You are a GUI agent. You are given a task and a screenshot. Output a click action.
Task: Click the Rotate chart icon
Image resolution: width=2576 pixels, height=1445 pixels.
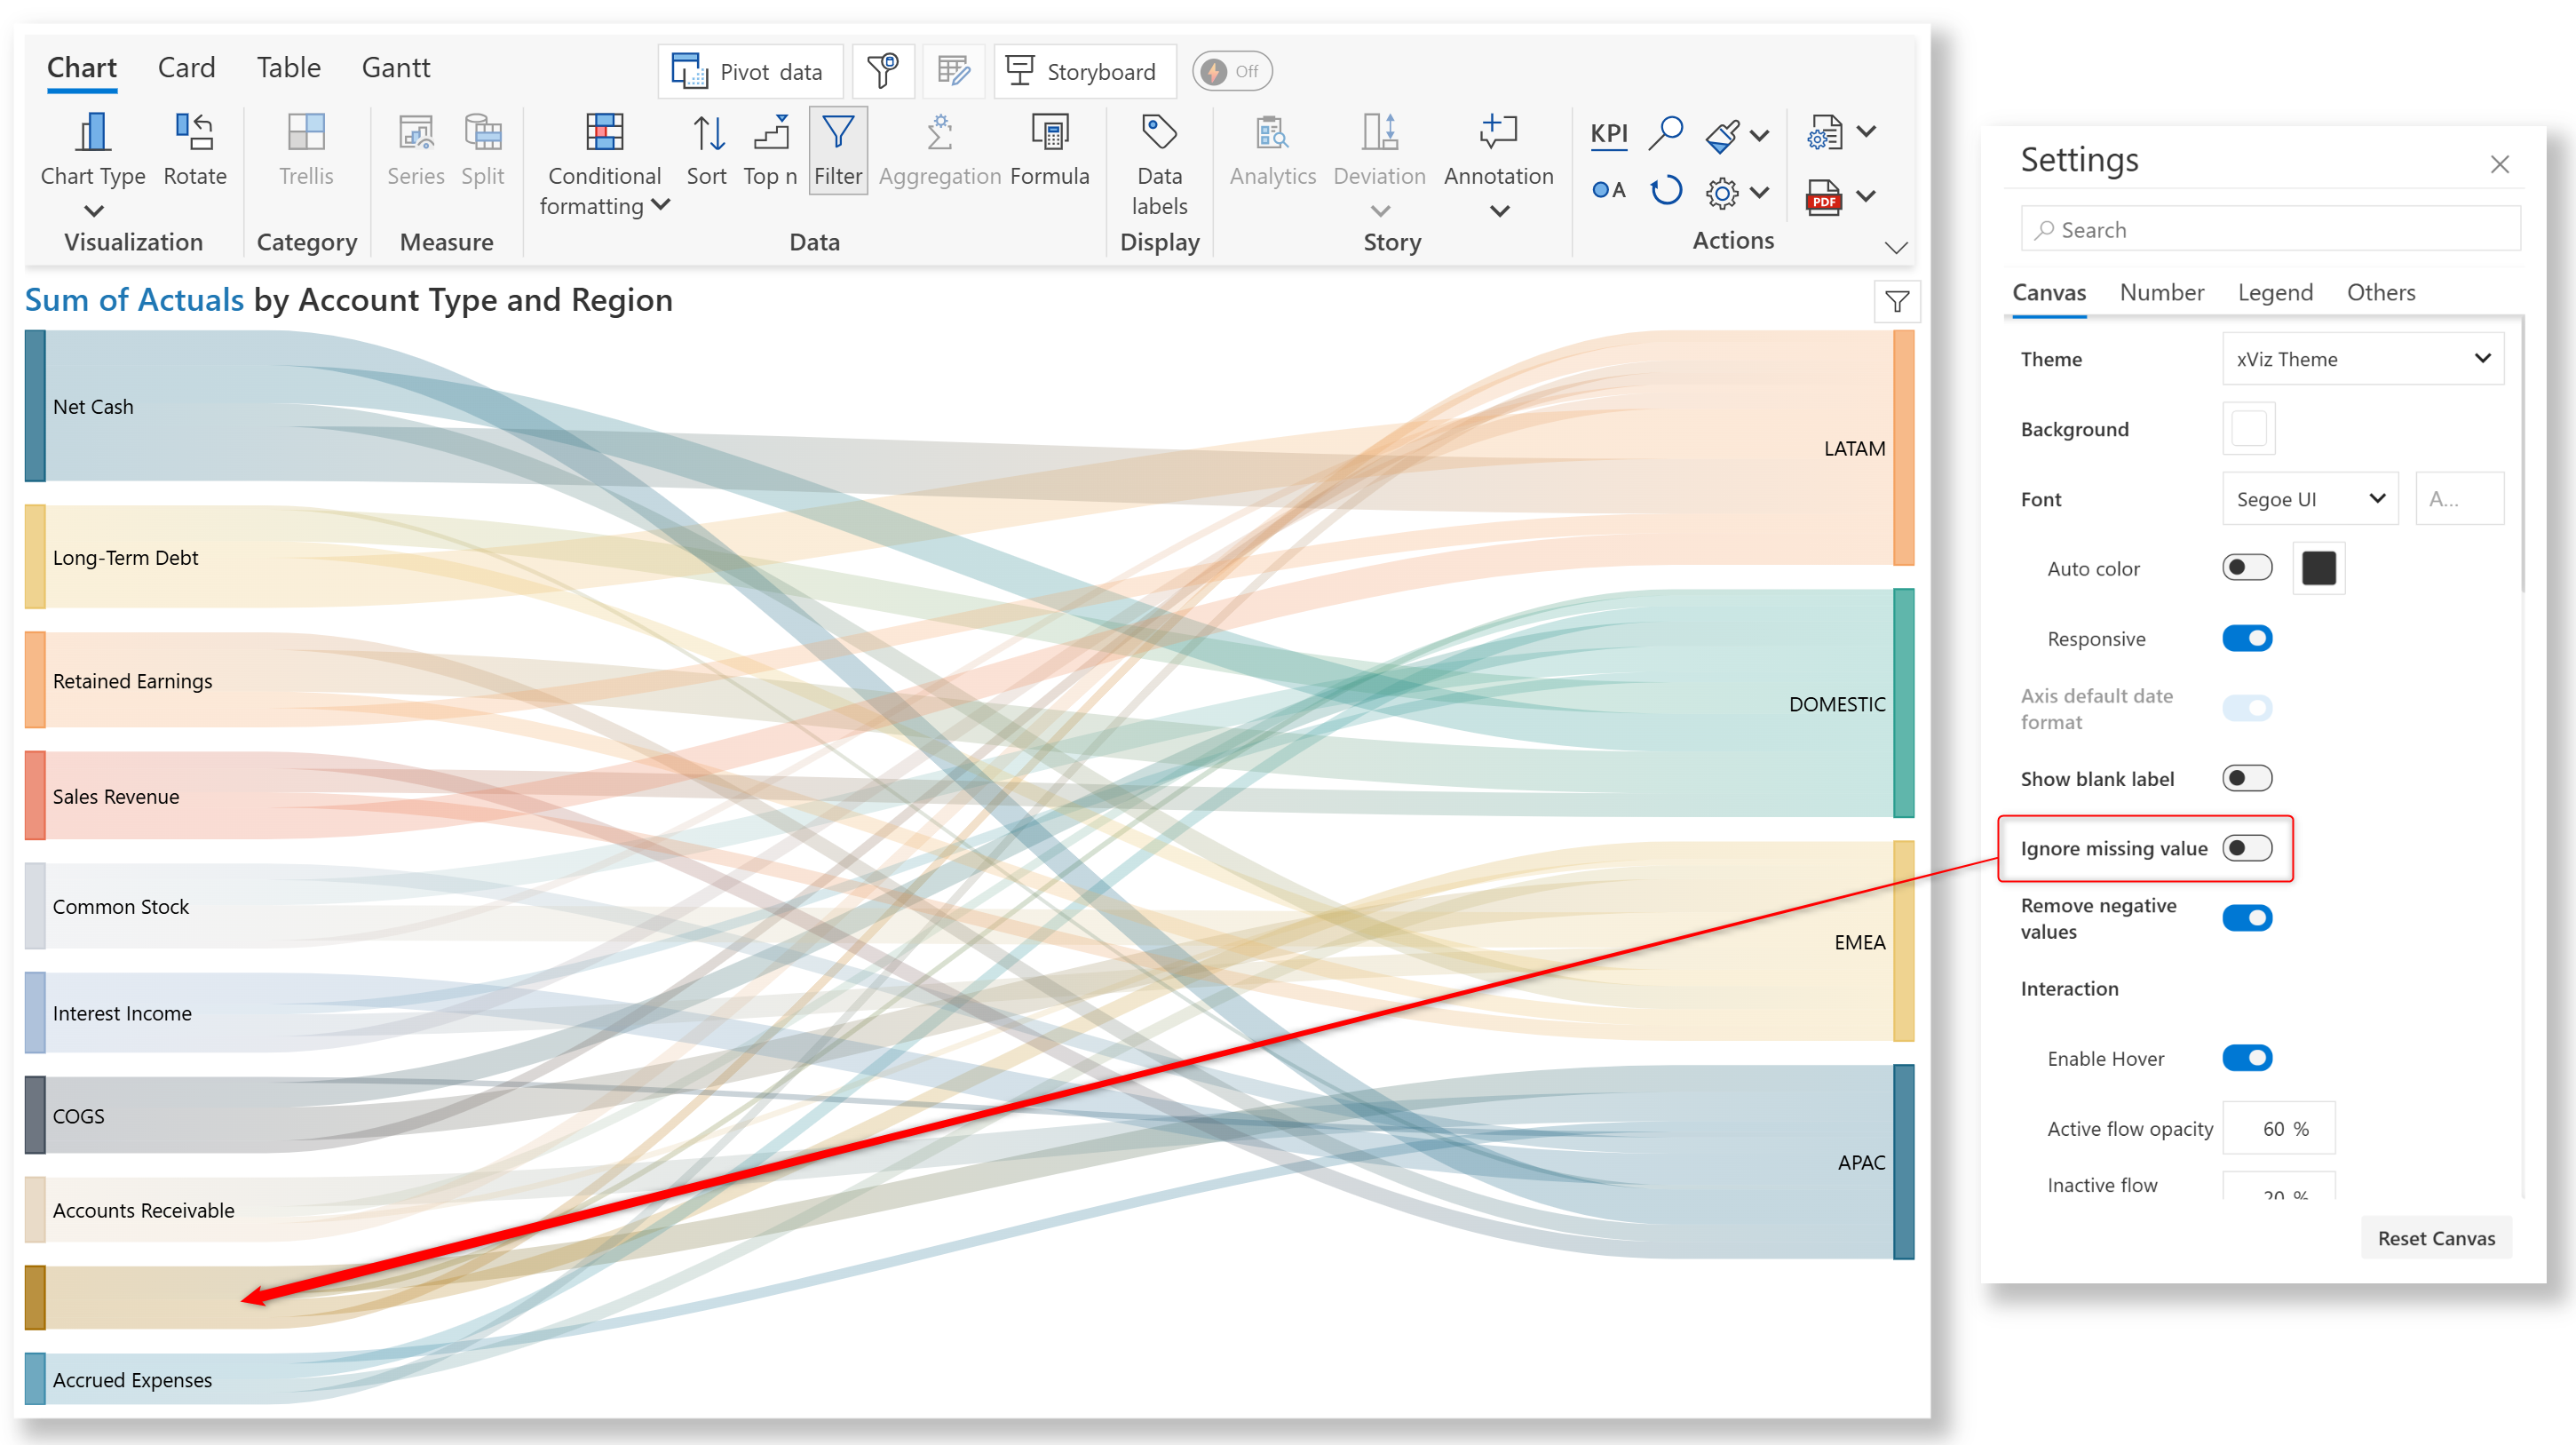coord(194,133)
